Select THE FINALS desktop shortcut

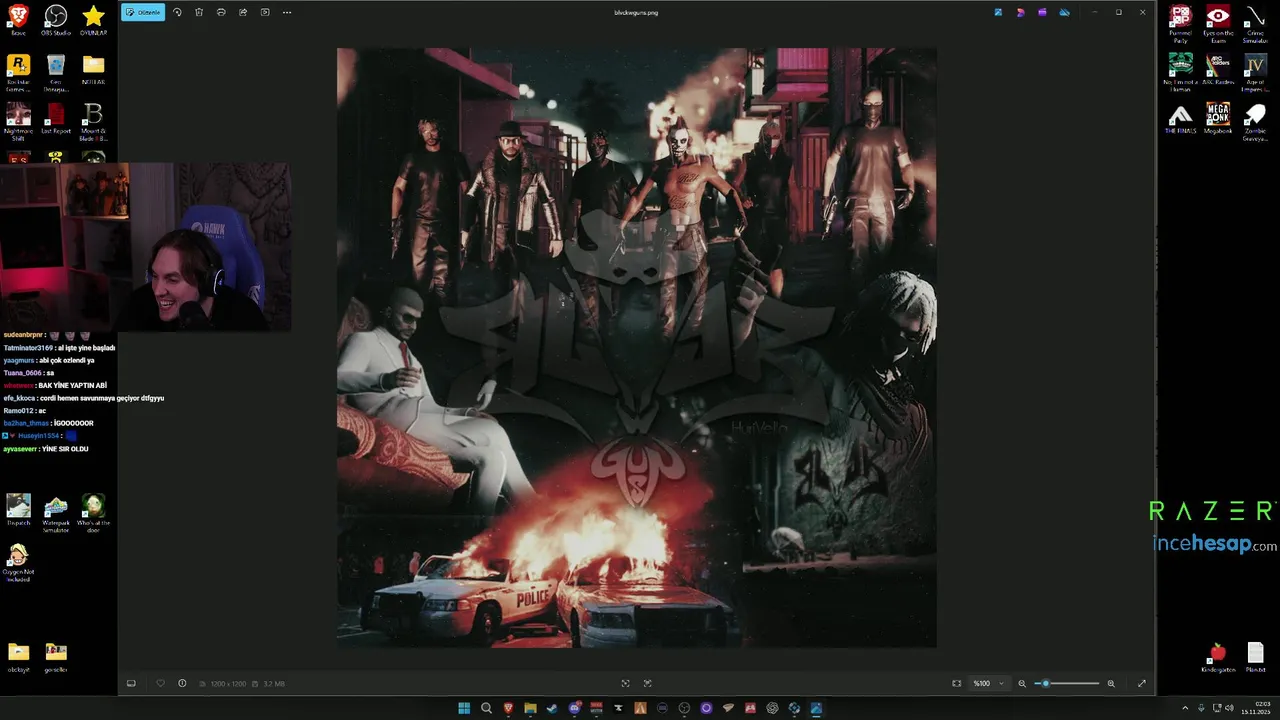click(x=1180, y=118)
